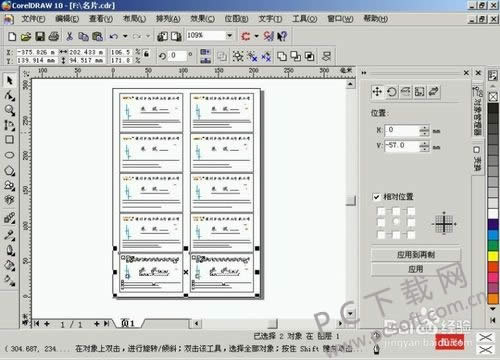This screenshot has height=360, width=500.
Task: Click the Save diskette icon
Action: coord(40,36)
